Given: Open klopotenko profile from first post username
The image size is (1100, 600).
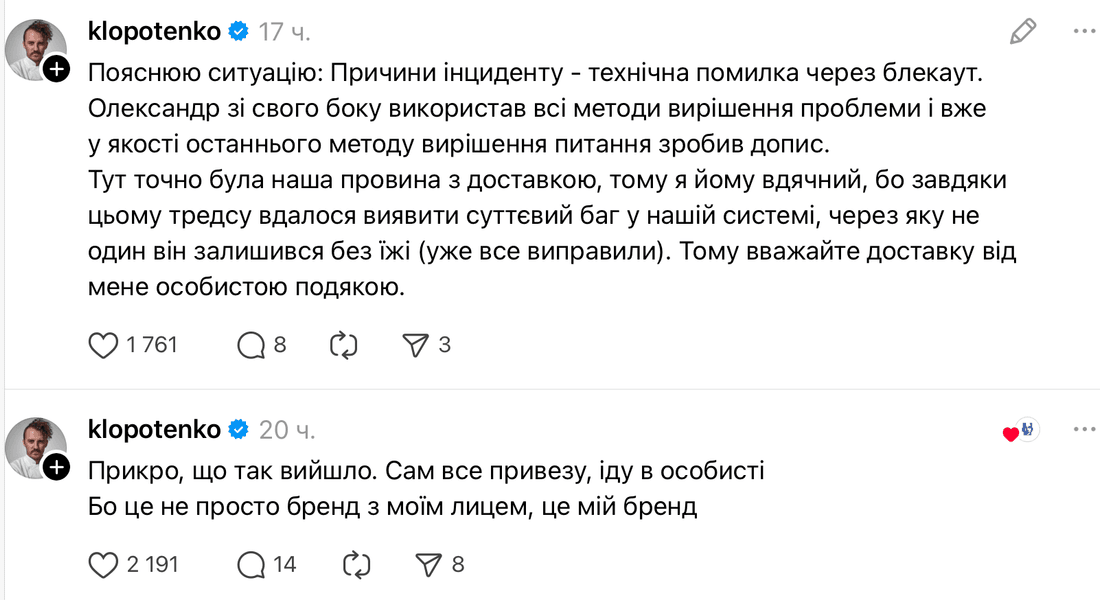Looking at the screenshot, I should [154, 31].
